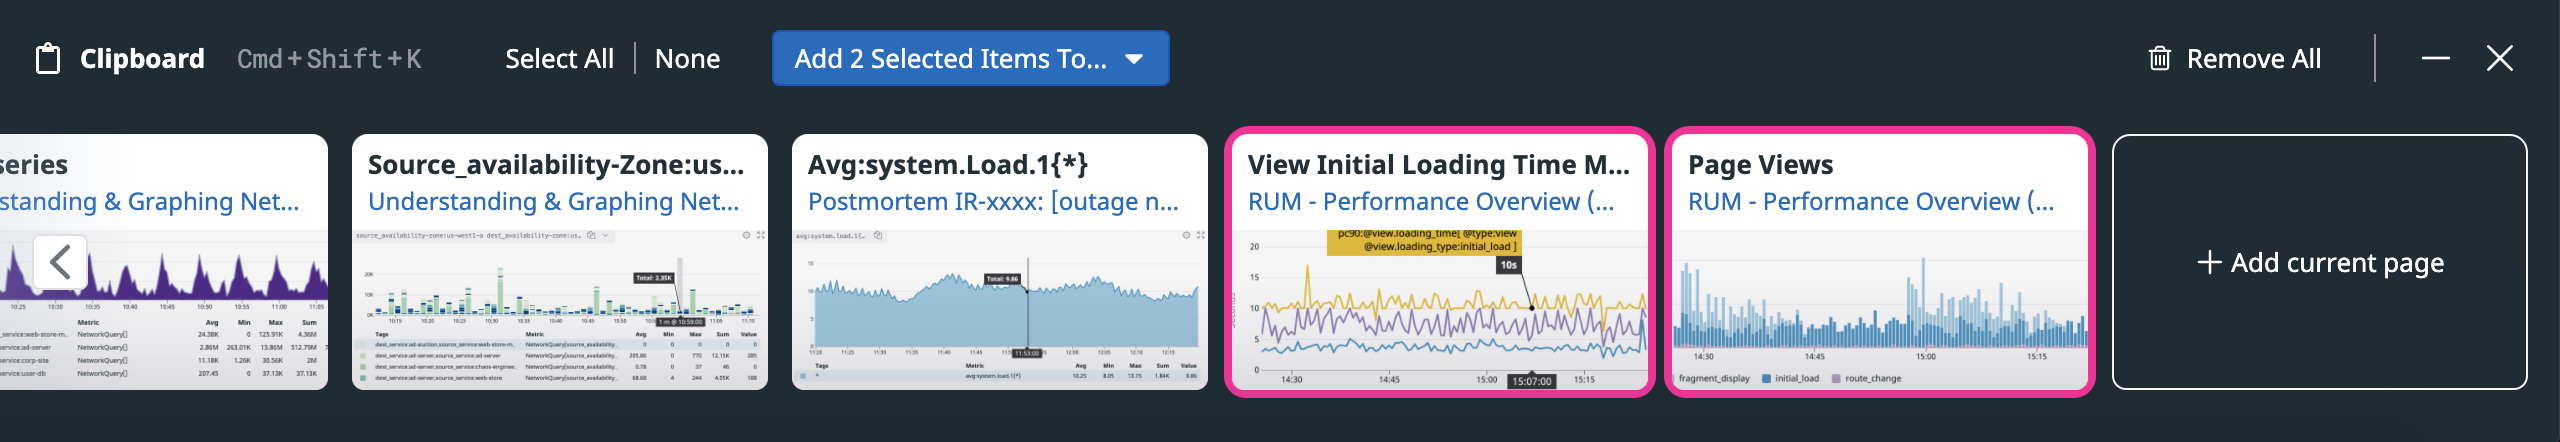Click the Clipboard icon at top left
2560x442 pixels.
(x=48, y=59)
